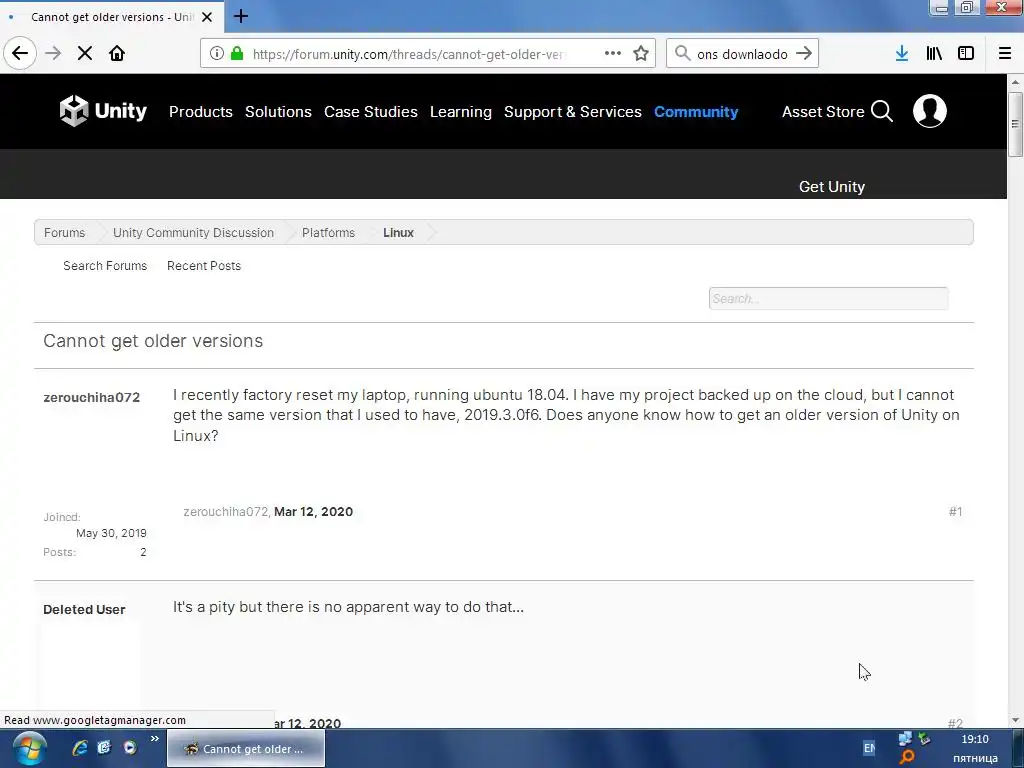Go to the Asset Store

tap(823, 112)
